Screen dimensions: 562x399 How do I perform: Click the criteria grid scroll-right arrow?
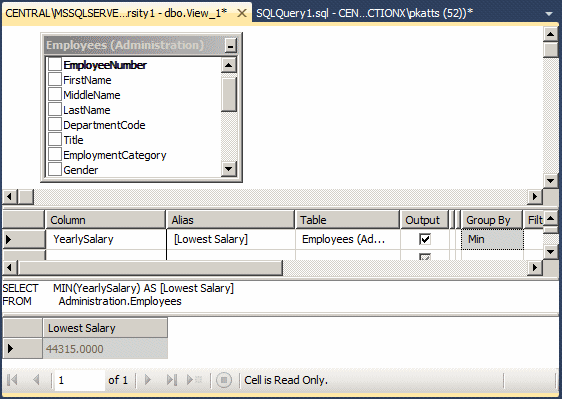pos(535,267)
